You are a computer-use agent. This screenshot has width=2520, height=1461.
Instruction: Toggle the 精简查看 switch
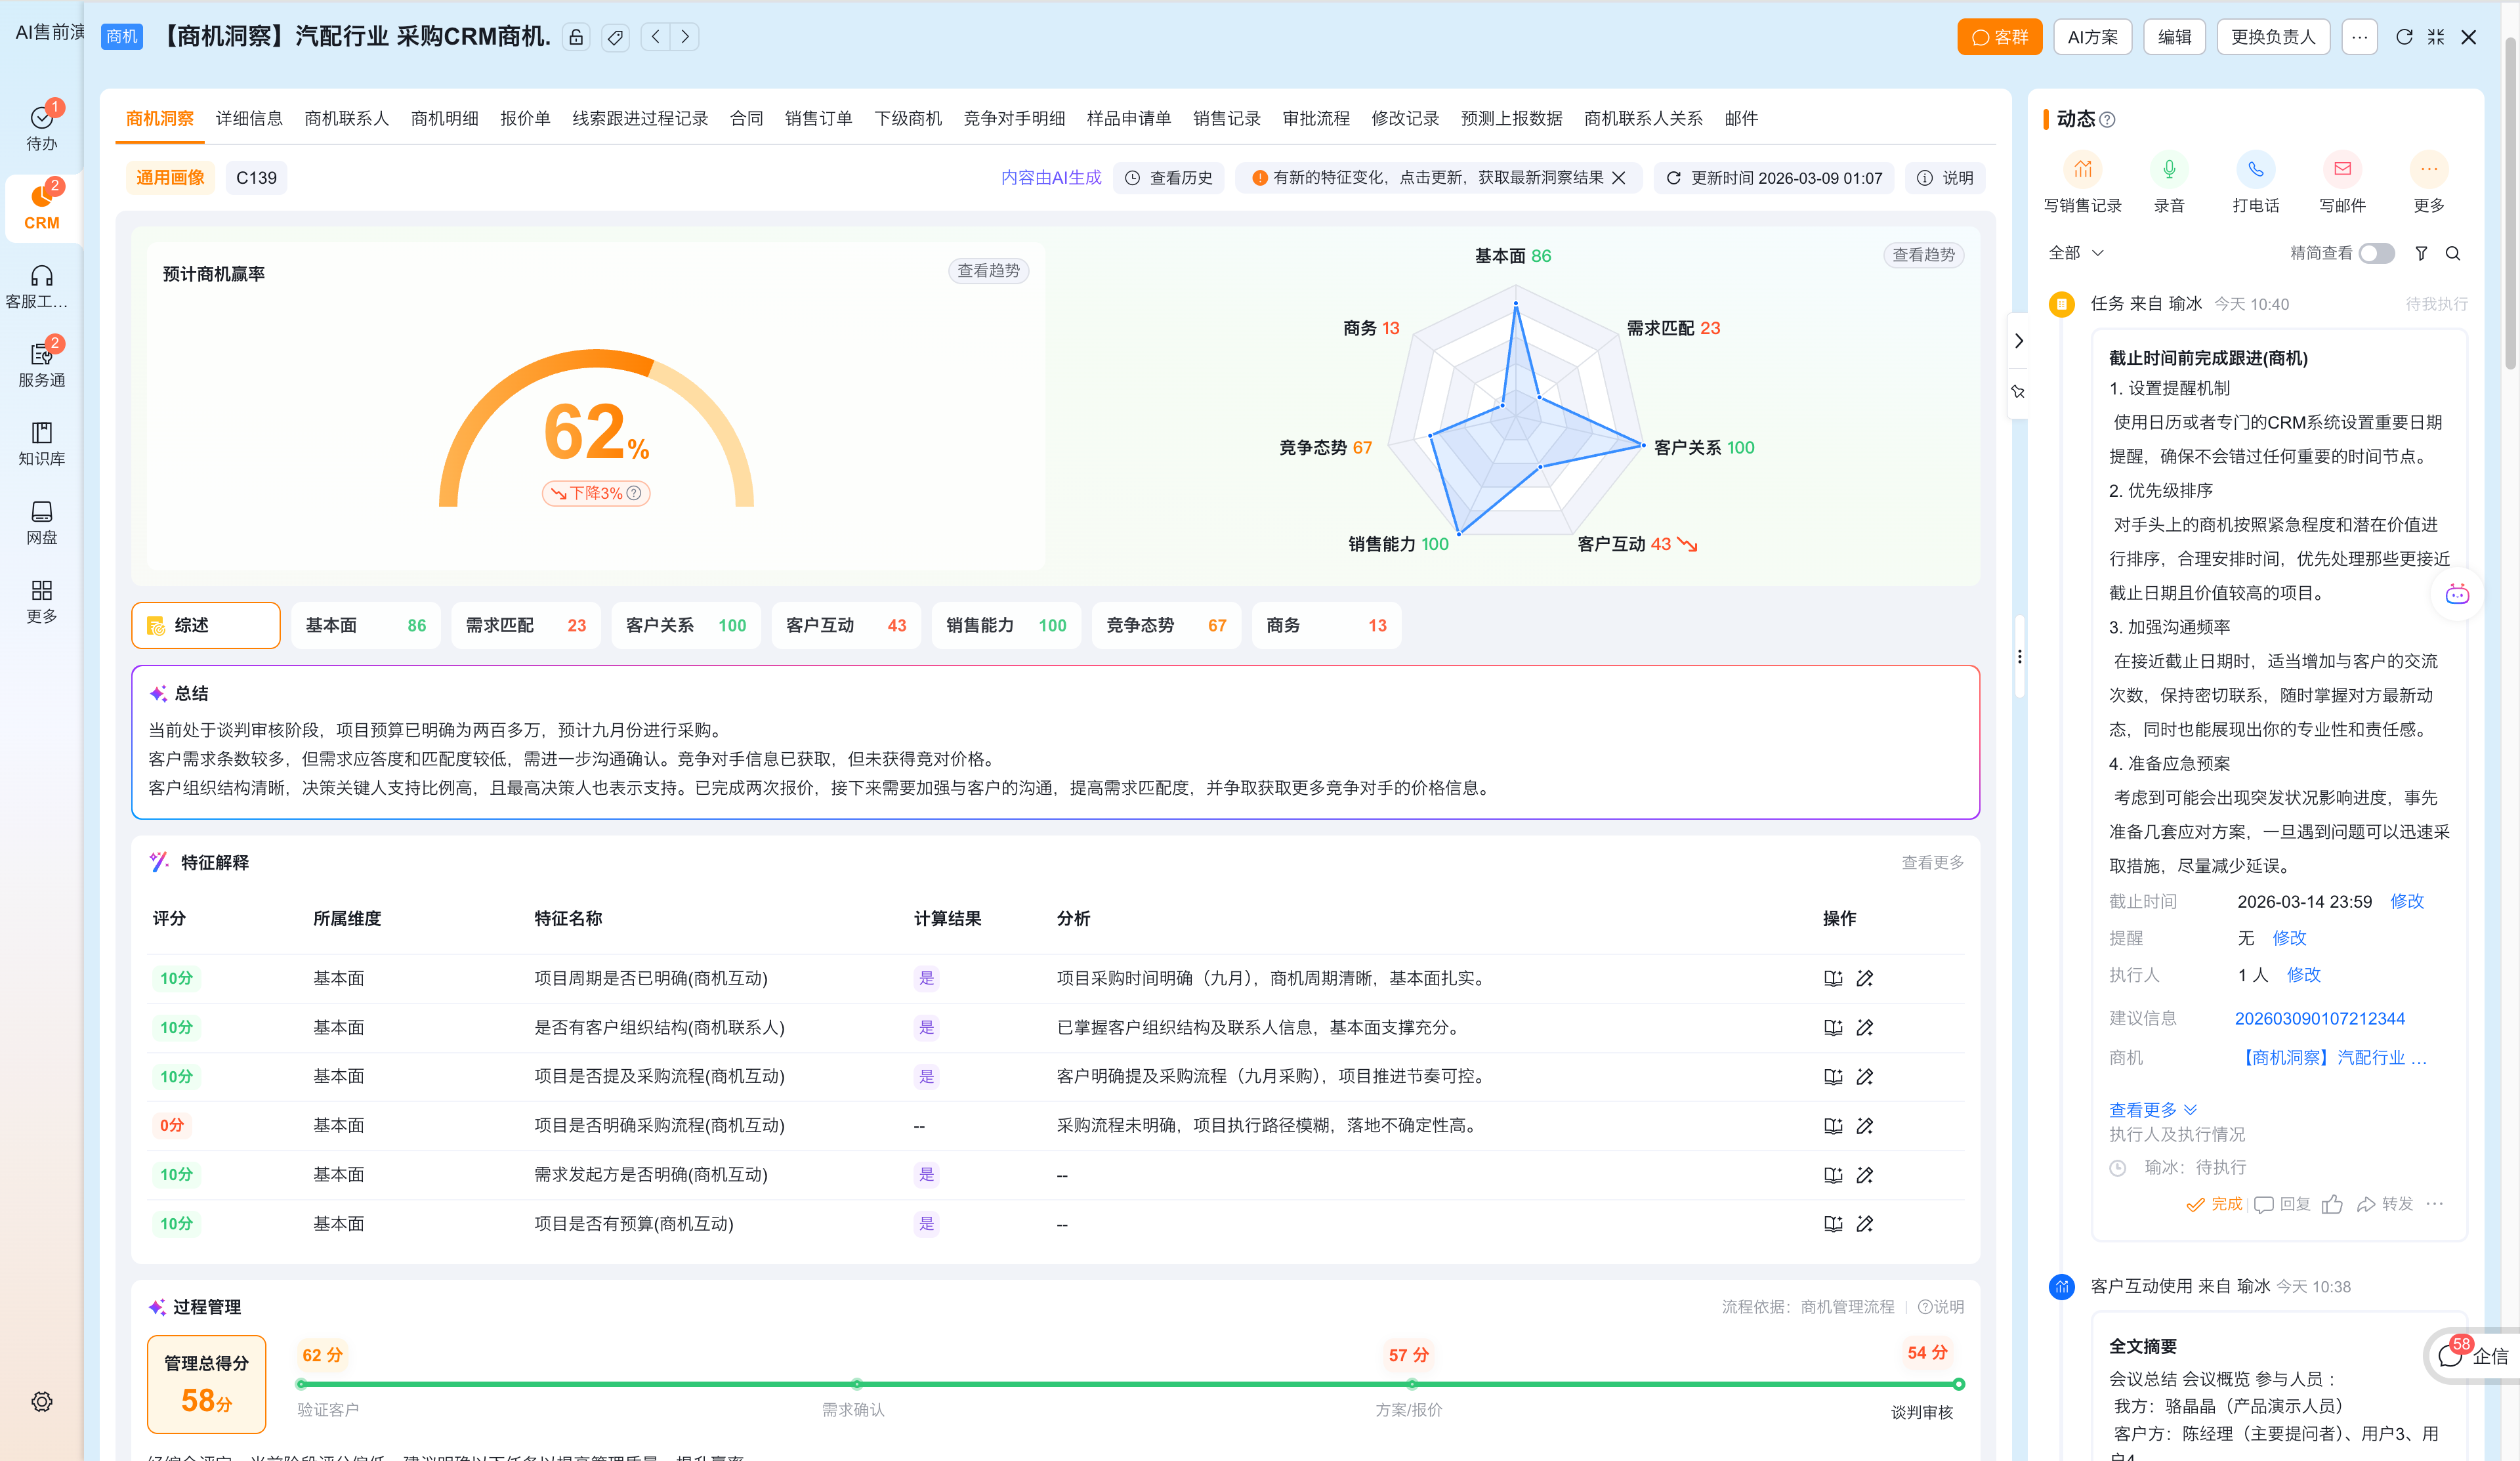click(x=2376, y=254)
